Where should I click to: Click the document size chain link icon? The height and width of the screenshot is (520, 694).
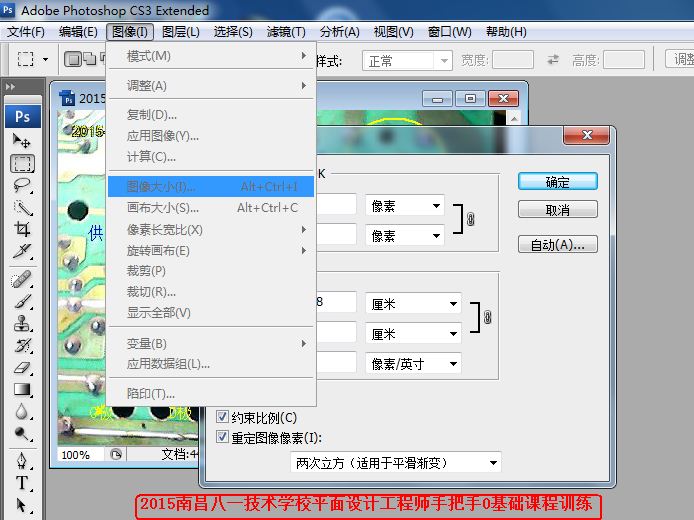pos(487,317)
